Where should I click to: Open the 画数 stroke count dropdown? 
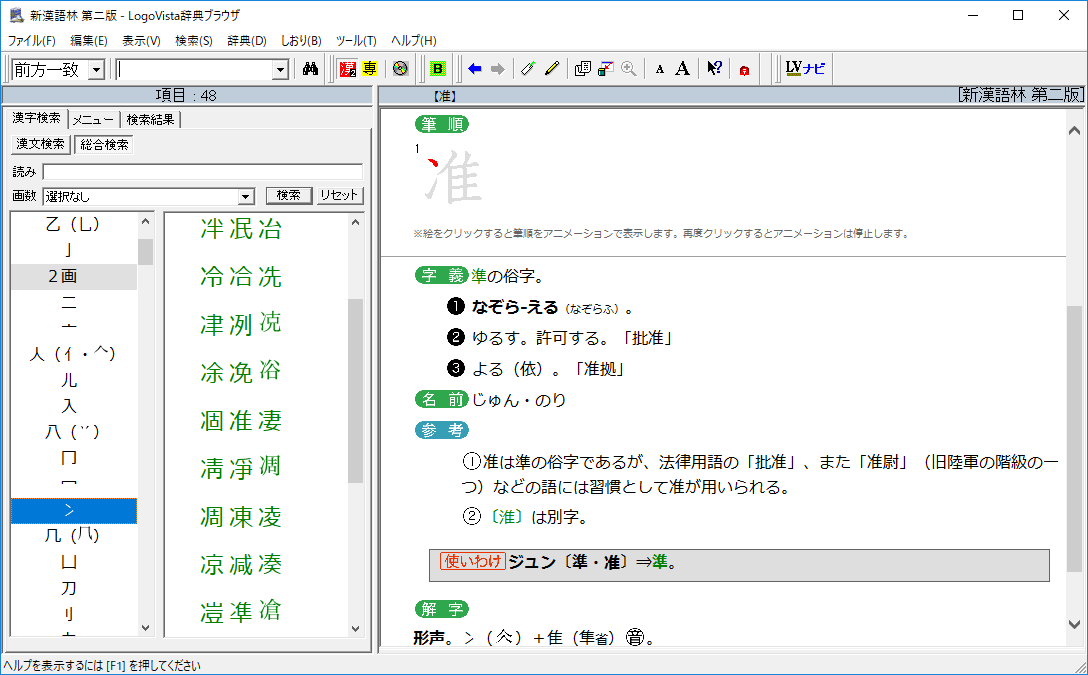tap(246, 196)
